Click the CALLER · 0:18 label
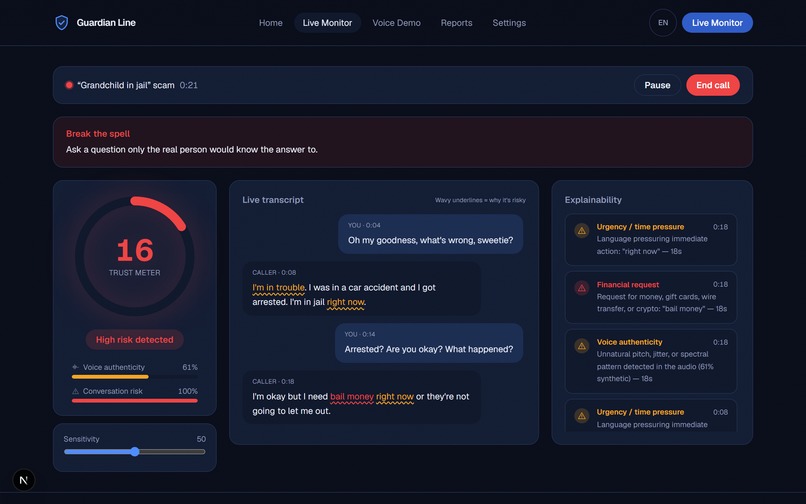806x504 pixels. 273,382
